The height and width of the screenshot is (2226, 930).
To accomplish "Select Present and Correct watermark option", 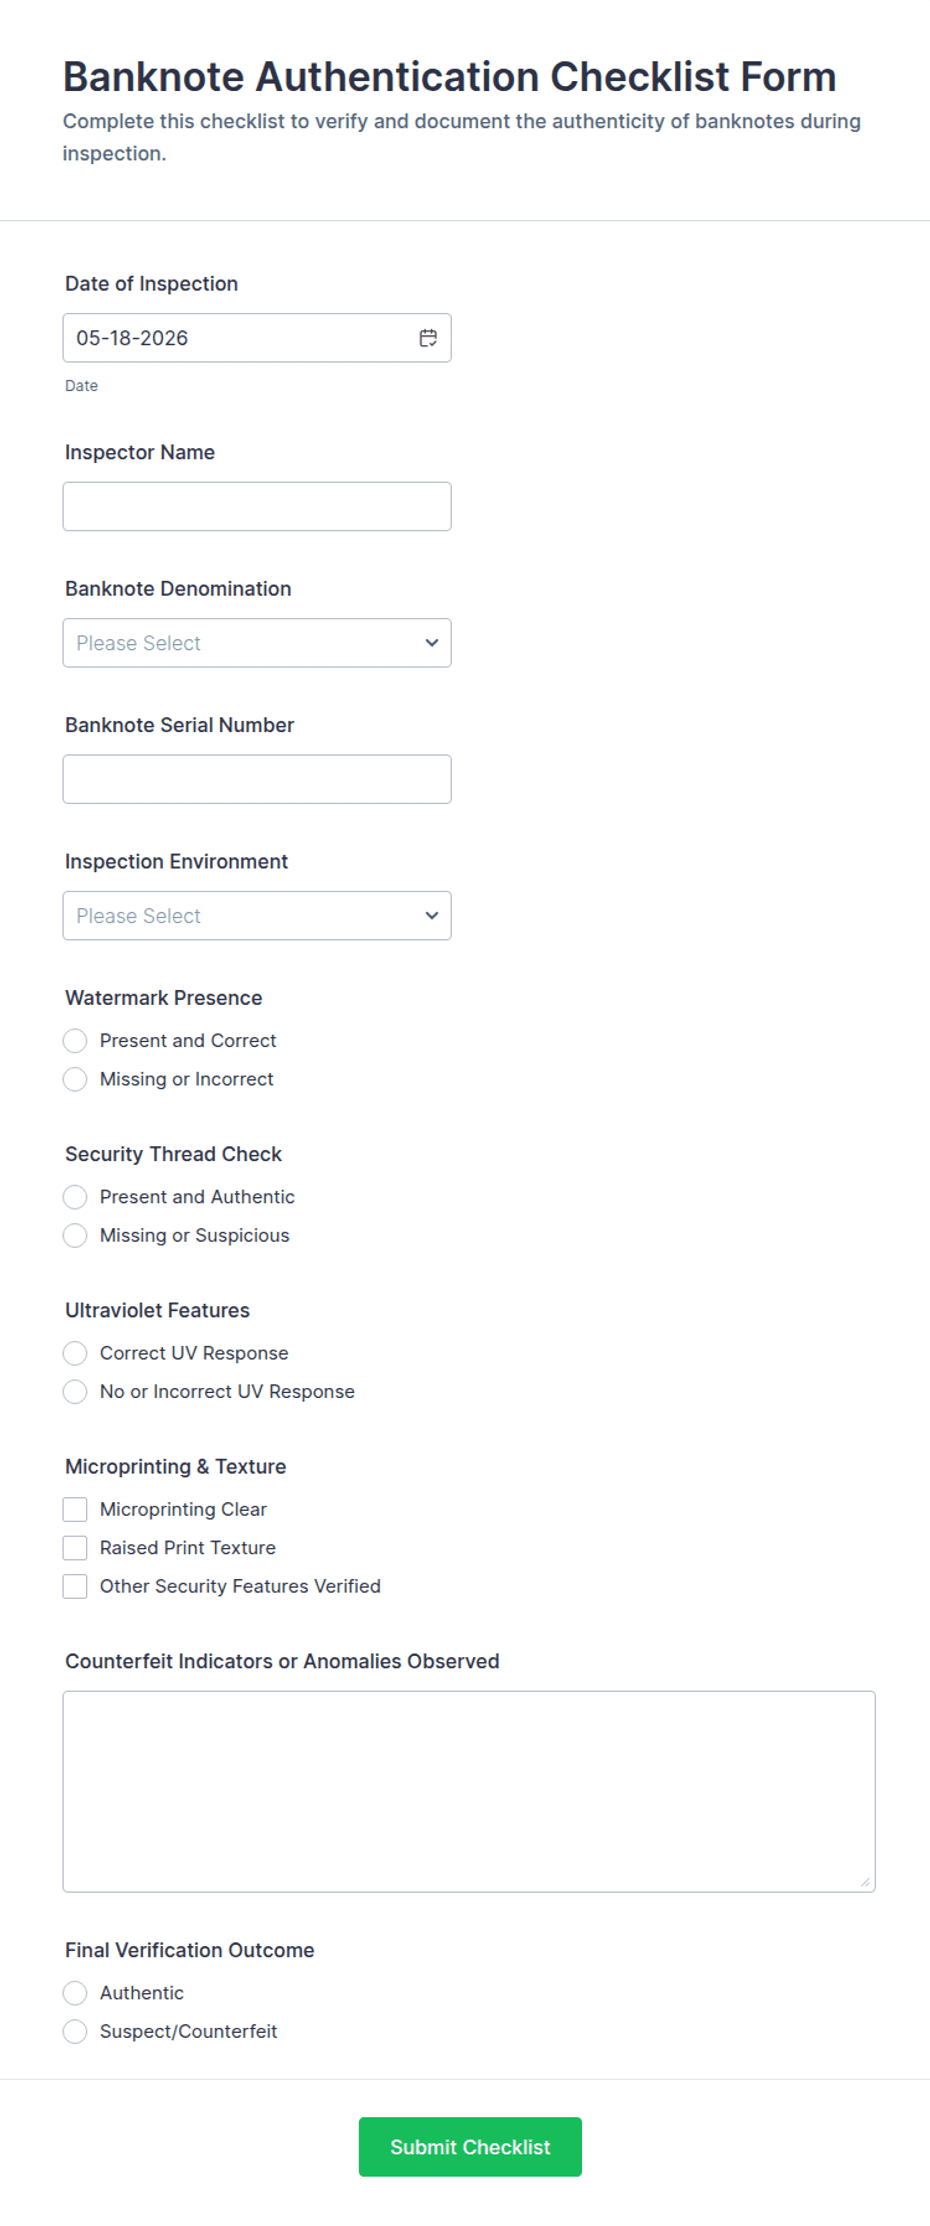I will click(75, 1041).
